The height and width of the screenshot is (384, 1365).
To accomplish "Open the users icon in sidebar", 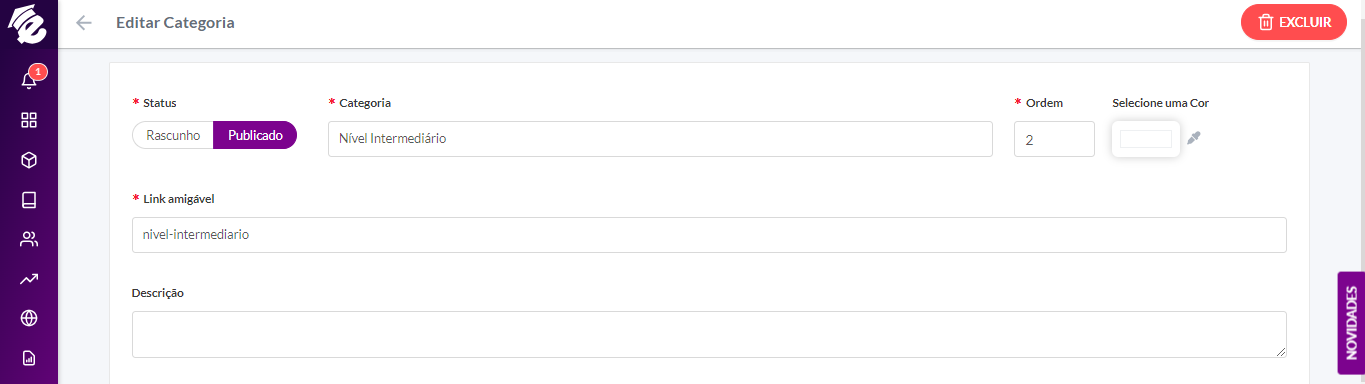I will [29, 239].
